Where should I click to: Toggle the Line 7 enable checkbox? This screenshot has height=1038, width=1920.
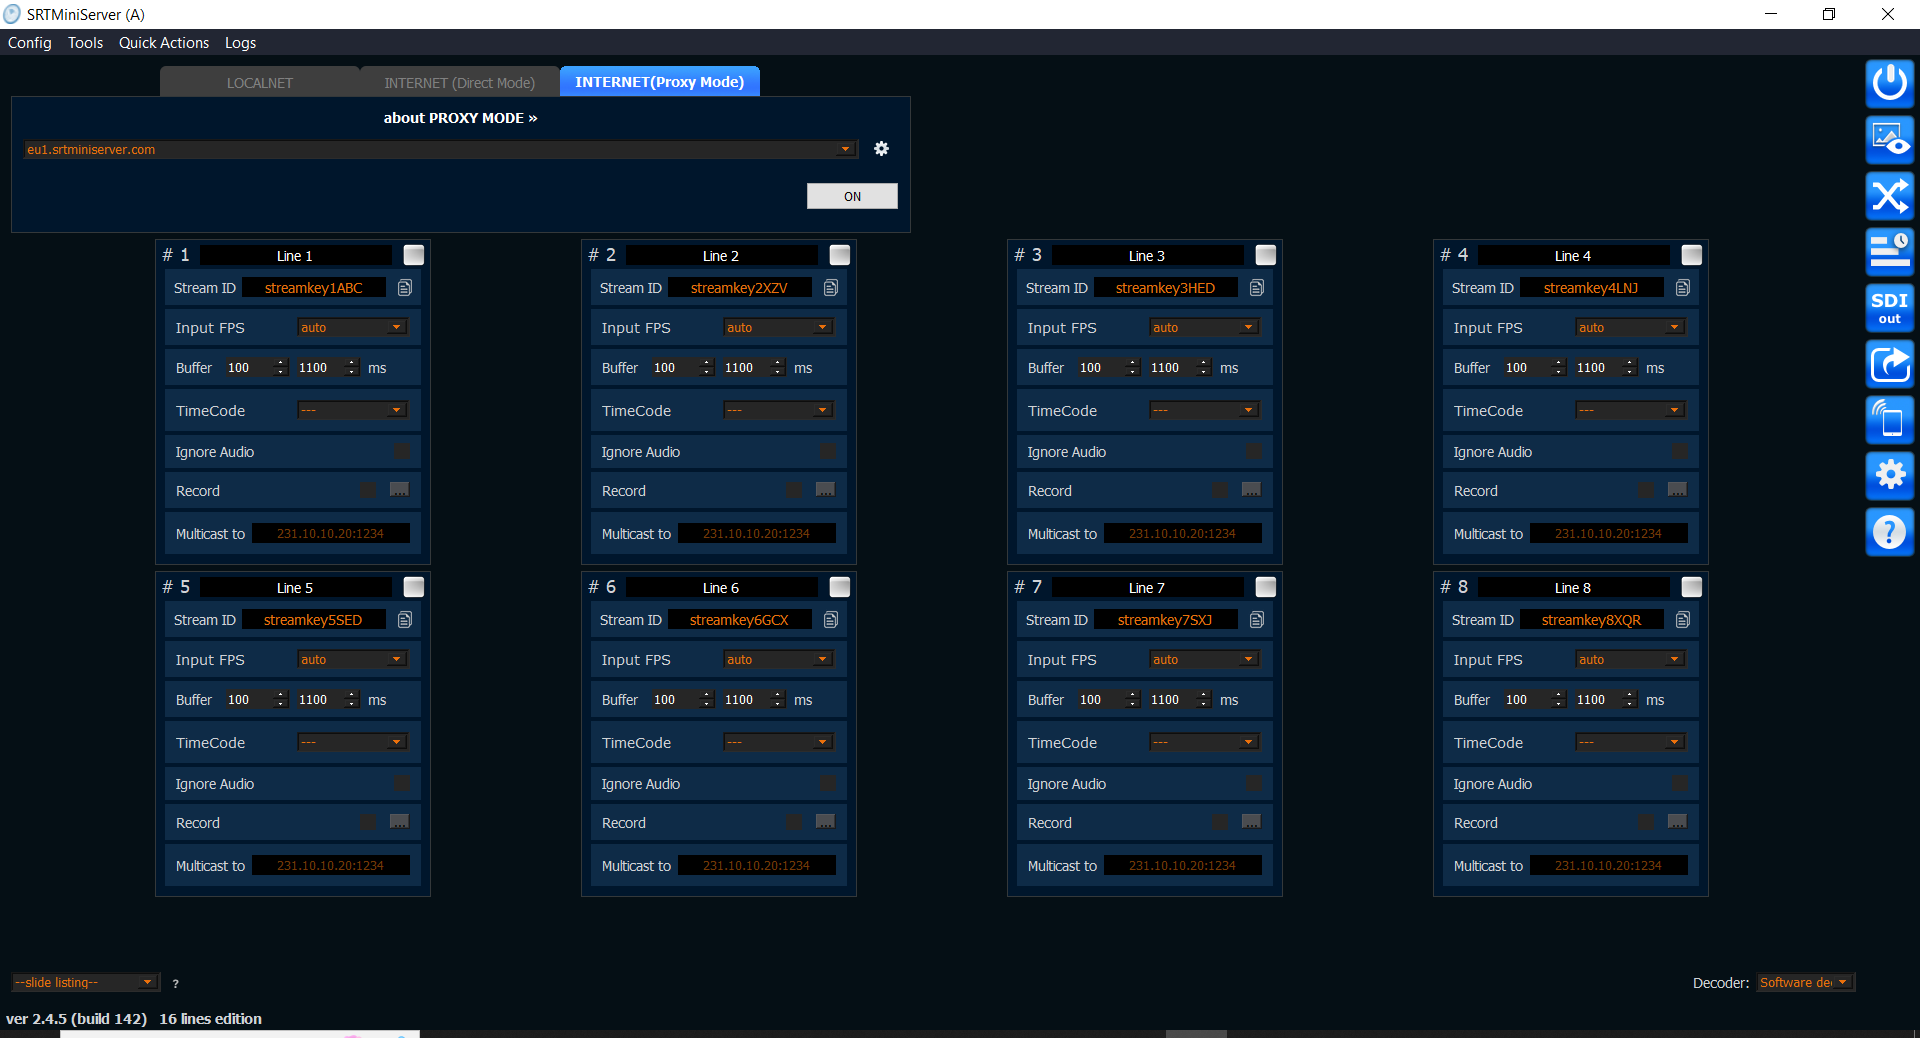point(1266,587)
